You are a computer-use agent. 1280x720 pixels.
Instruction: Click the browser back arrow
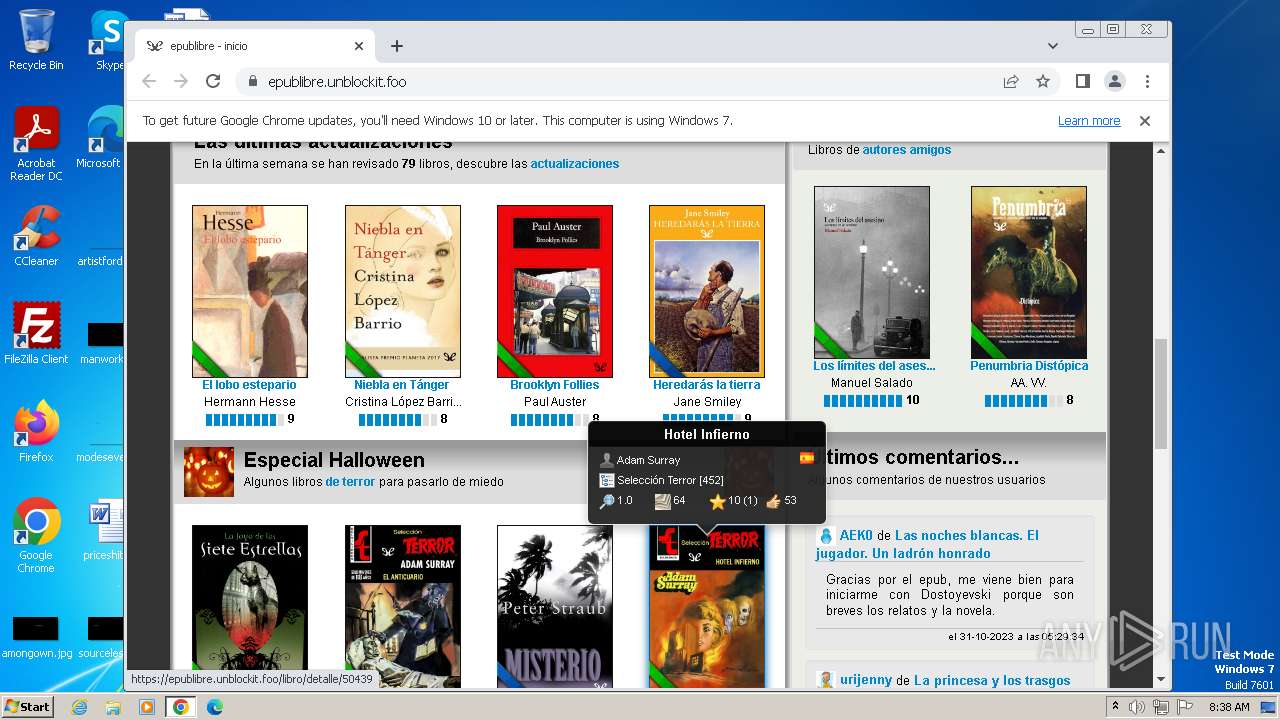point(149,81)
